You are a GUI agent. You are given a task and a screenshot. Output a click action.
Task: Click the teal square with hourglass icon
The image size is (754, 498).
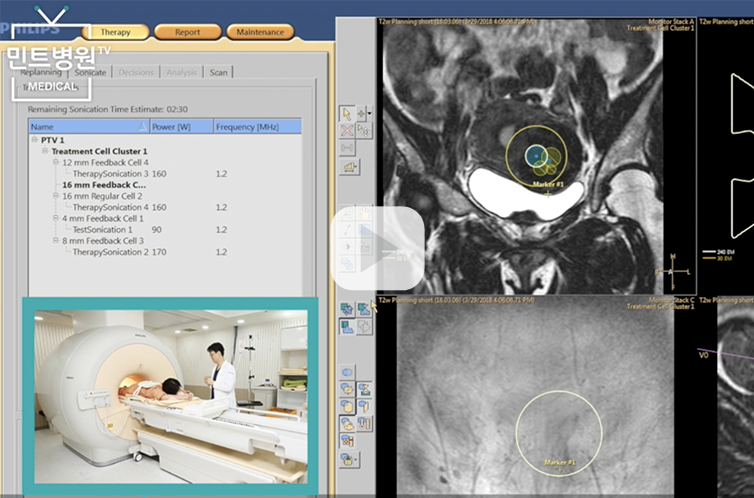click(x=364, y=309)
